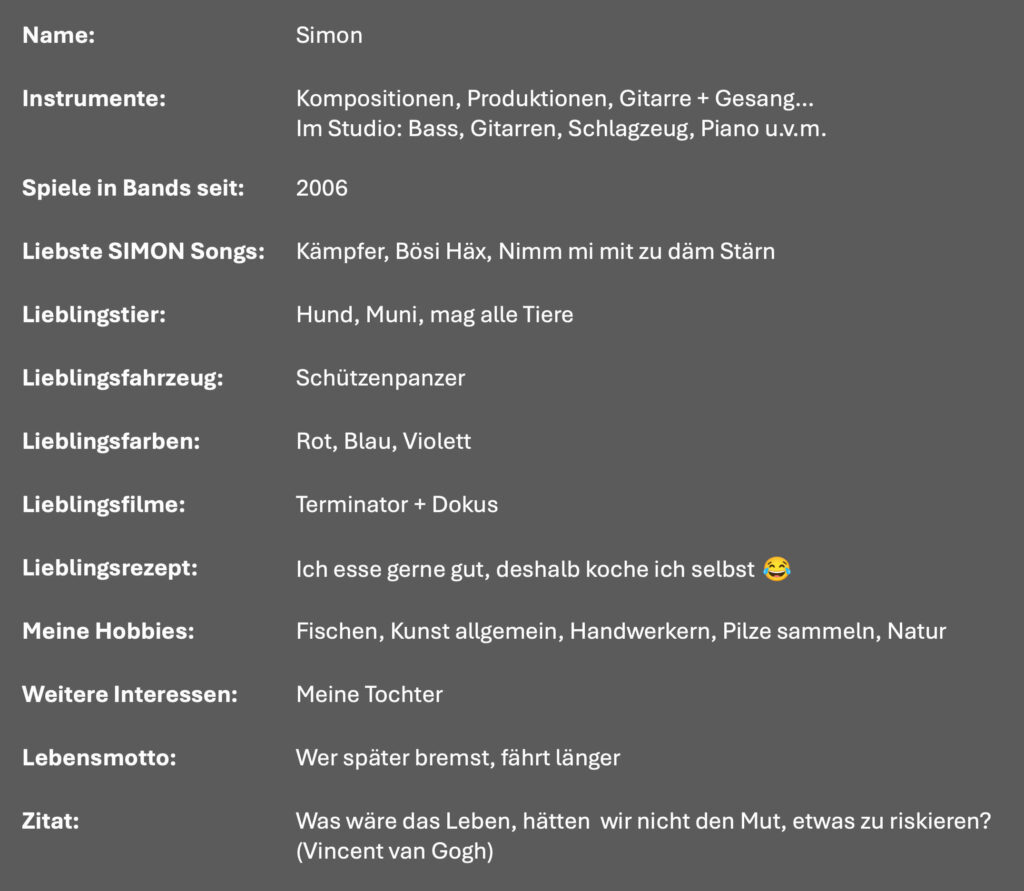Click the quote 'Was wäre das Leben'
The image size is (1024, 891).
(x=644, y=821)
